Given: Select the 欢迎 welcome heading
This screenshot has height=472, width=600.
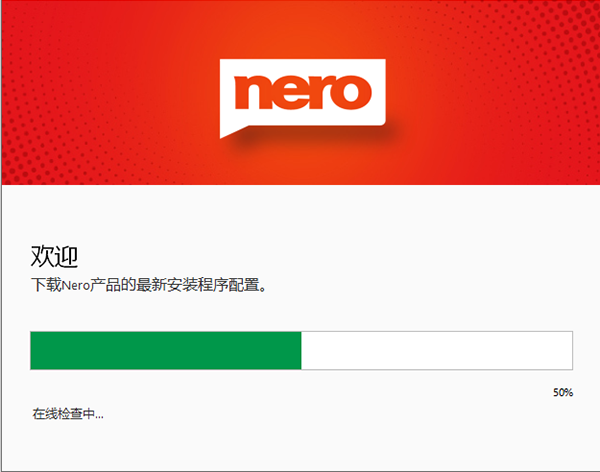Looking at the screenshot, I should (x=54, y=256).
